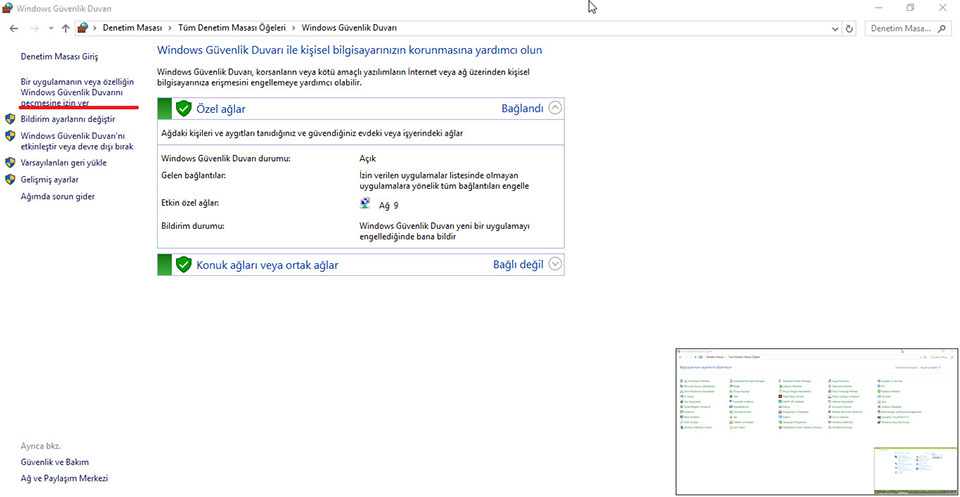Image resolution: width=960 pixels, height=497 pixels.
Task: Select Windows Güvenlik Duvarı breadcrumb
Action: [350, 28]
